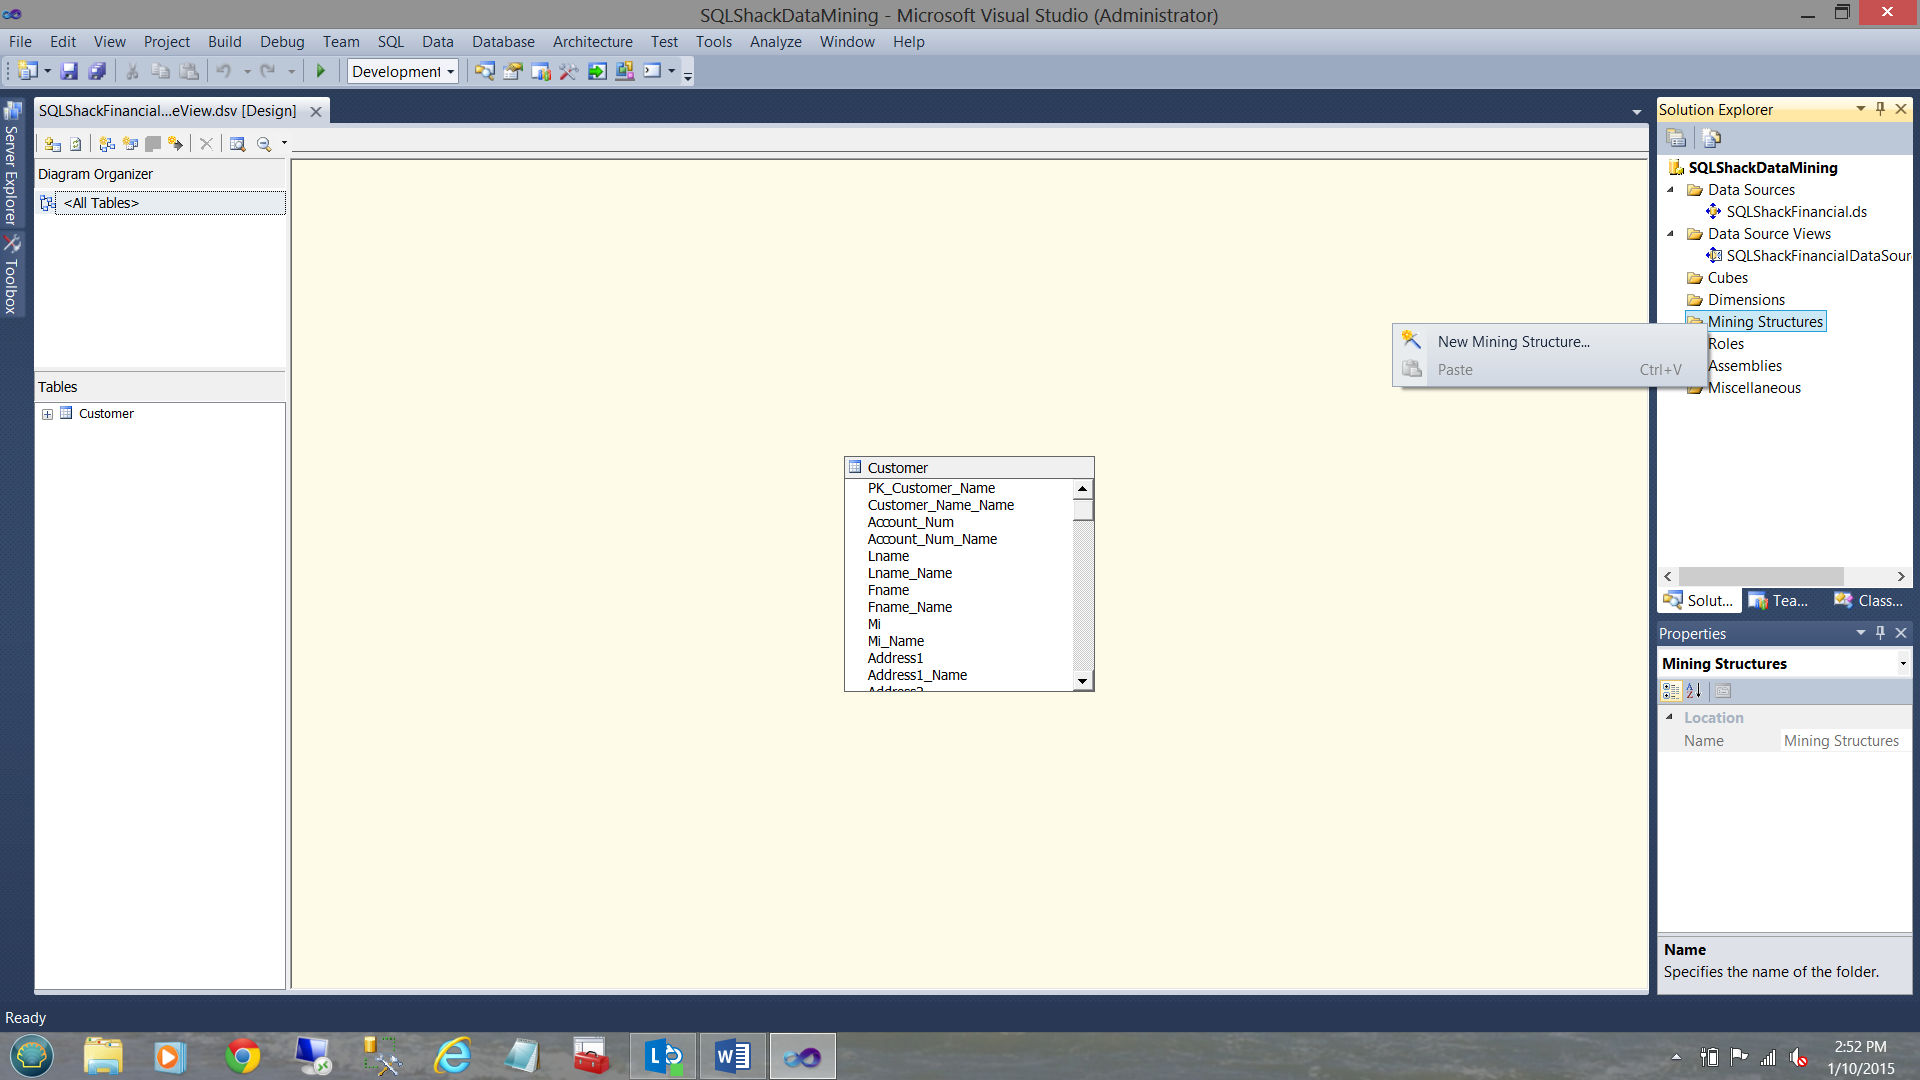Expand the Customer table in Tables pane
Viewport: 1920px width, 1080px height.
tap(47, 414)
